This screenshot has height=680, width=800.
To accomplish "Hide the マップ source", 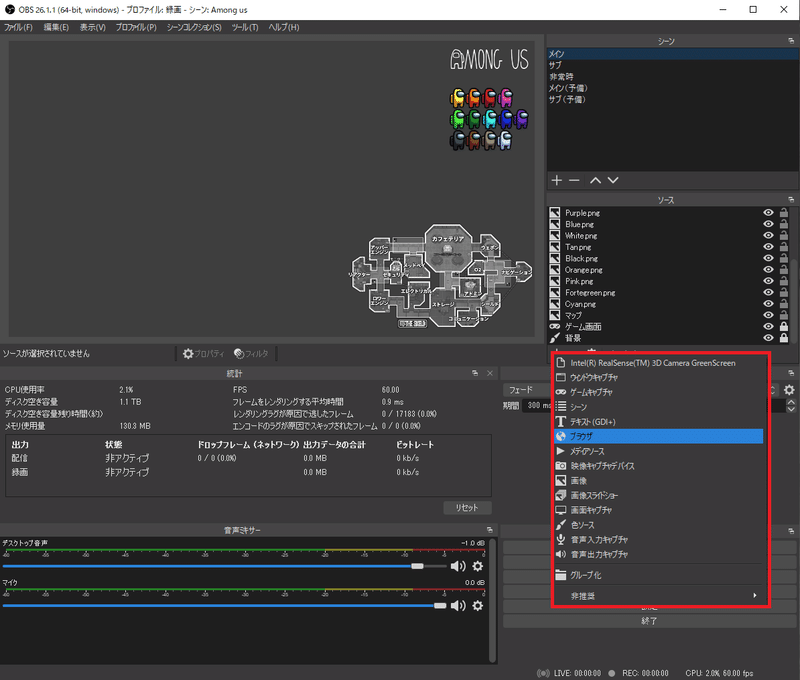I will click(768, 315).
